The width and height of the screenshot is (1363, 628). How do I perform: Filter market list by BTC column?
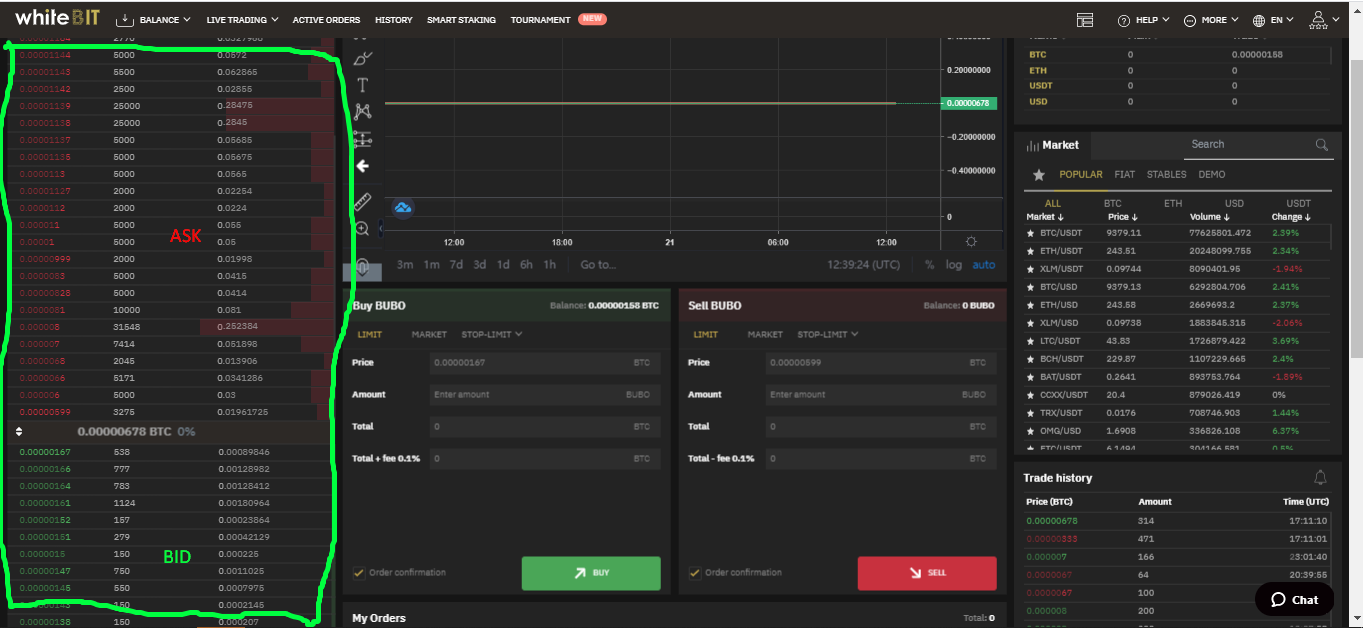pyautogui.click(x=1112, y=203)
